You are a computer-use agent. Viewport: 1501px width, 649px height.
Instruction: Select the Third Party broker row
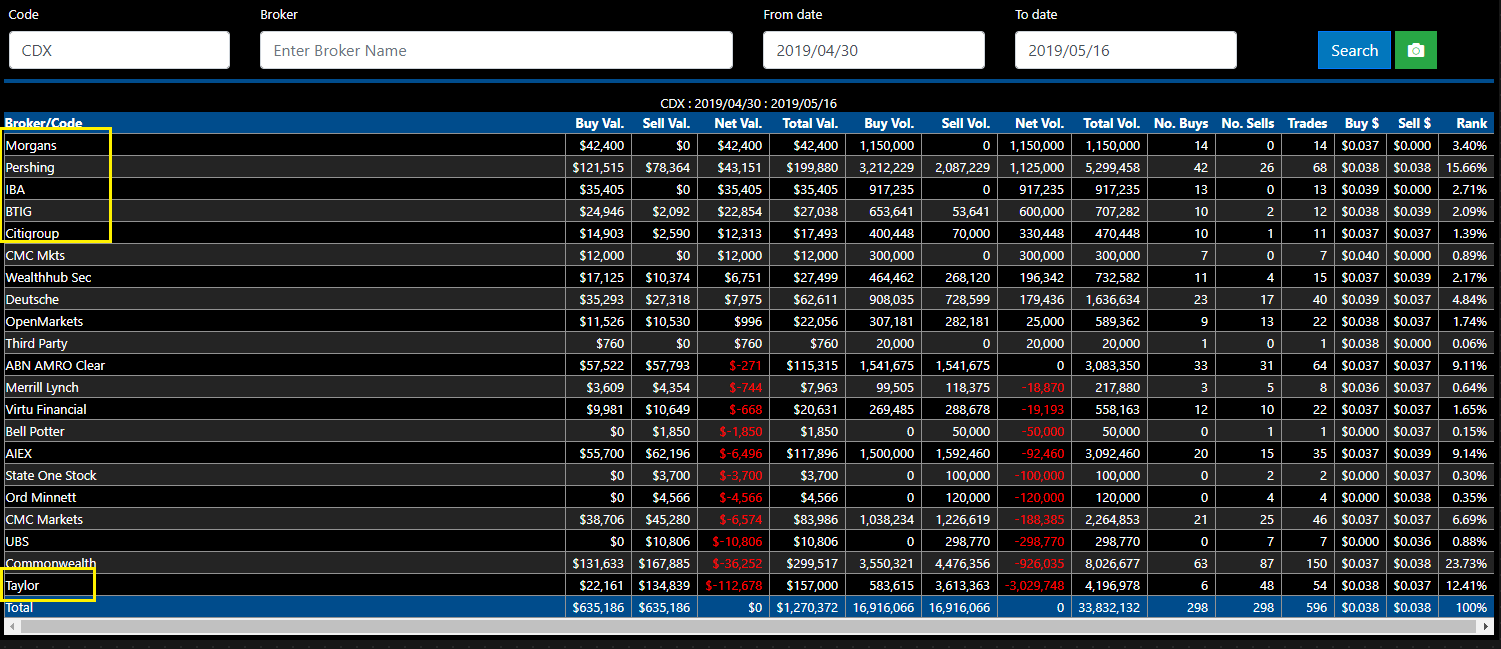tap(747, 343)
